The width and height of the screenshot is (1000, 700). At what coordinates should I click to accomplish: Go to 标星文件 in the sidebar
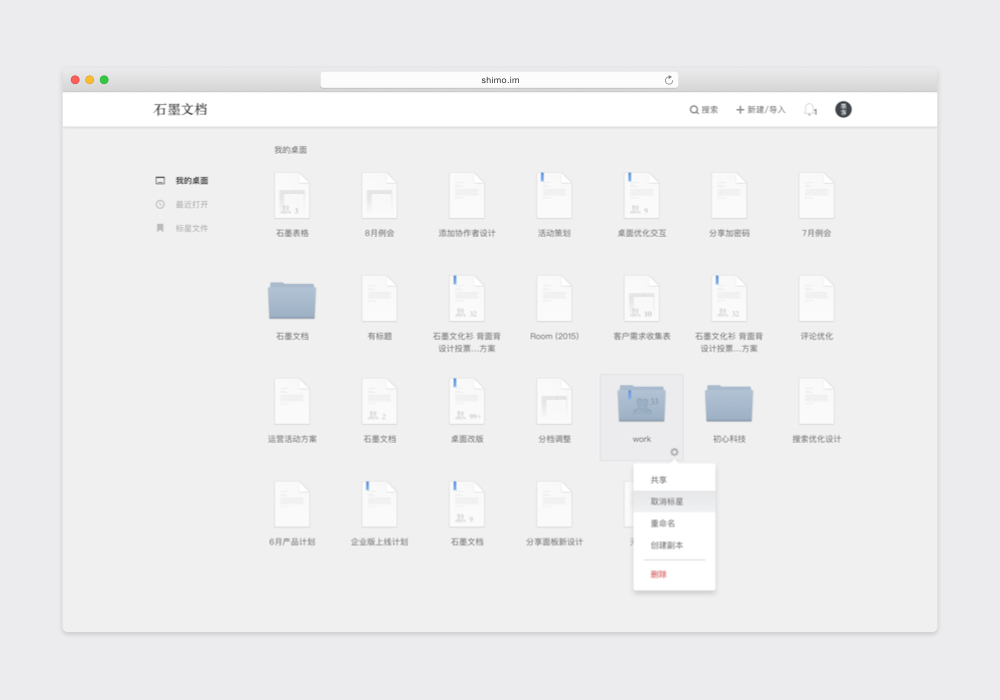coord(191,229)
